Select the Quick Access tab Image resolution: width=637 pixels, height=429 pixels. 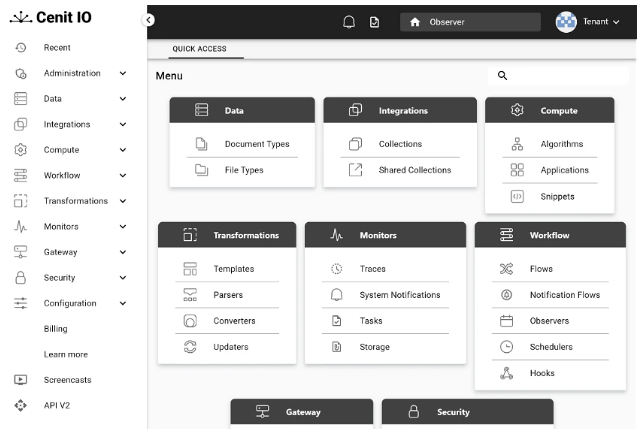(x=199, y=49)
